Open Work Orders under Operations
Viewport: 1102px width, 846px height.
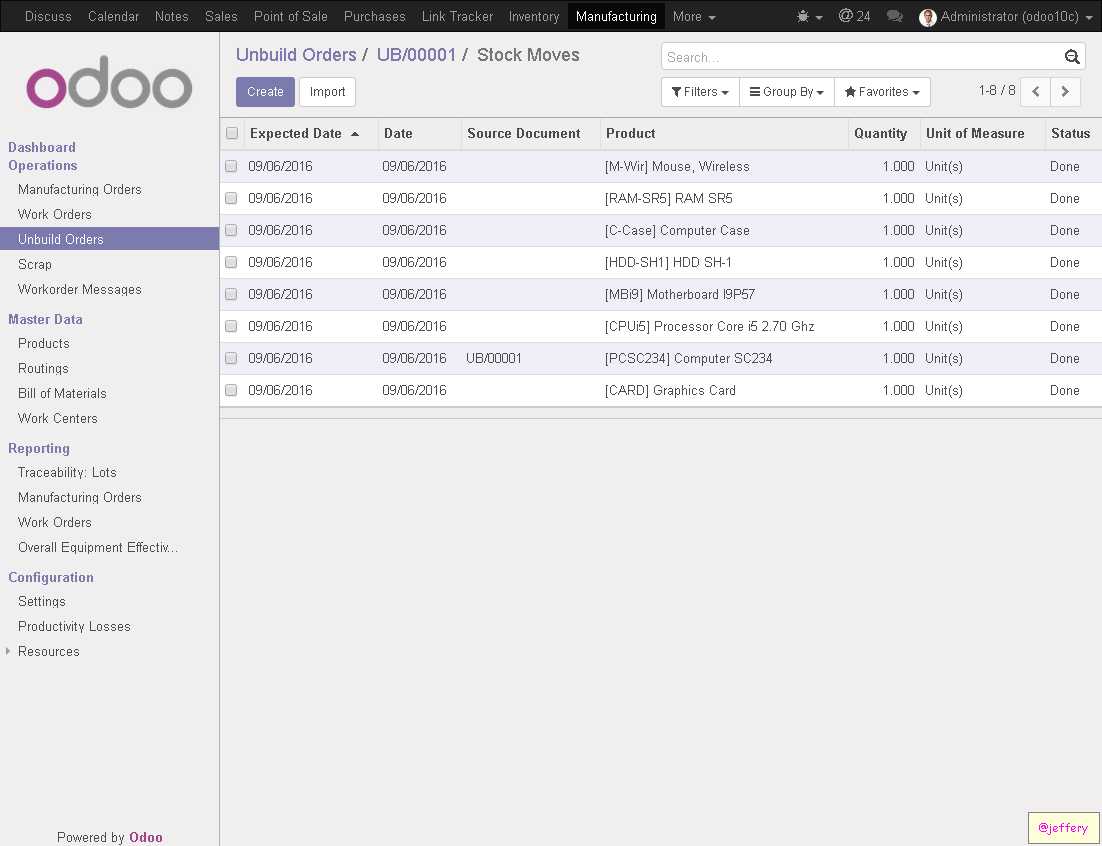coord(55,214)
